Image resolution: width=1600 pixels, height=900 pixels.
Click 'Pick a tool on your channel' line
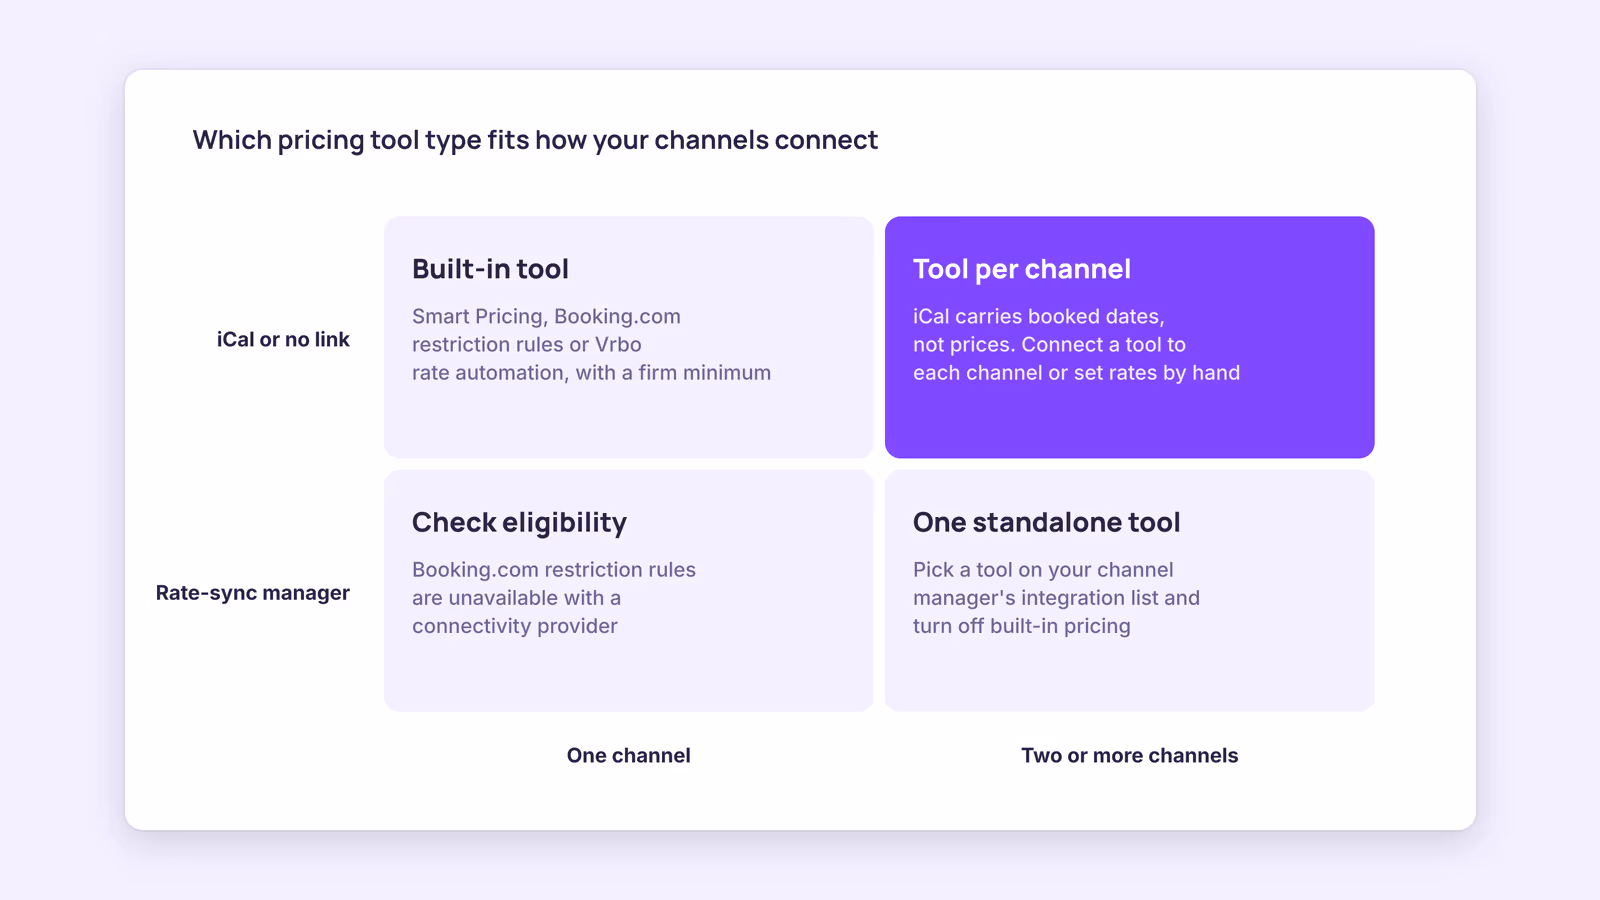tap(1042, 570)
